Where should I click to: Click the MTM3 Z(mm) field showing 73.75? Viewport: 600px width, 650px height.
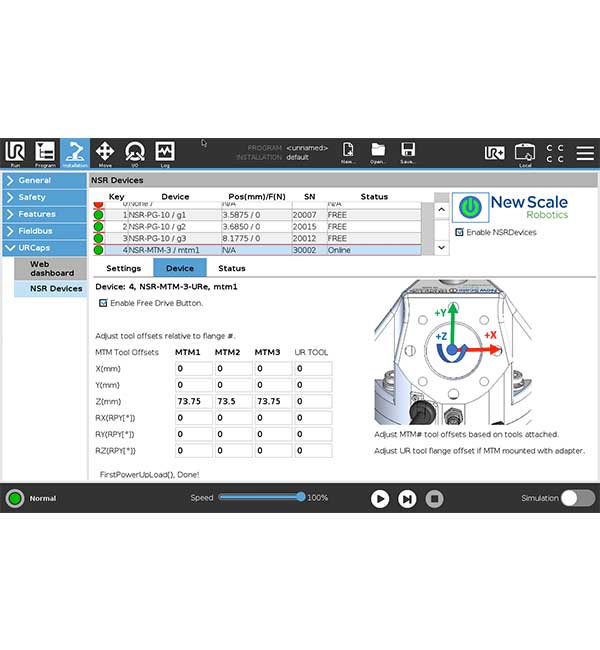273,401
